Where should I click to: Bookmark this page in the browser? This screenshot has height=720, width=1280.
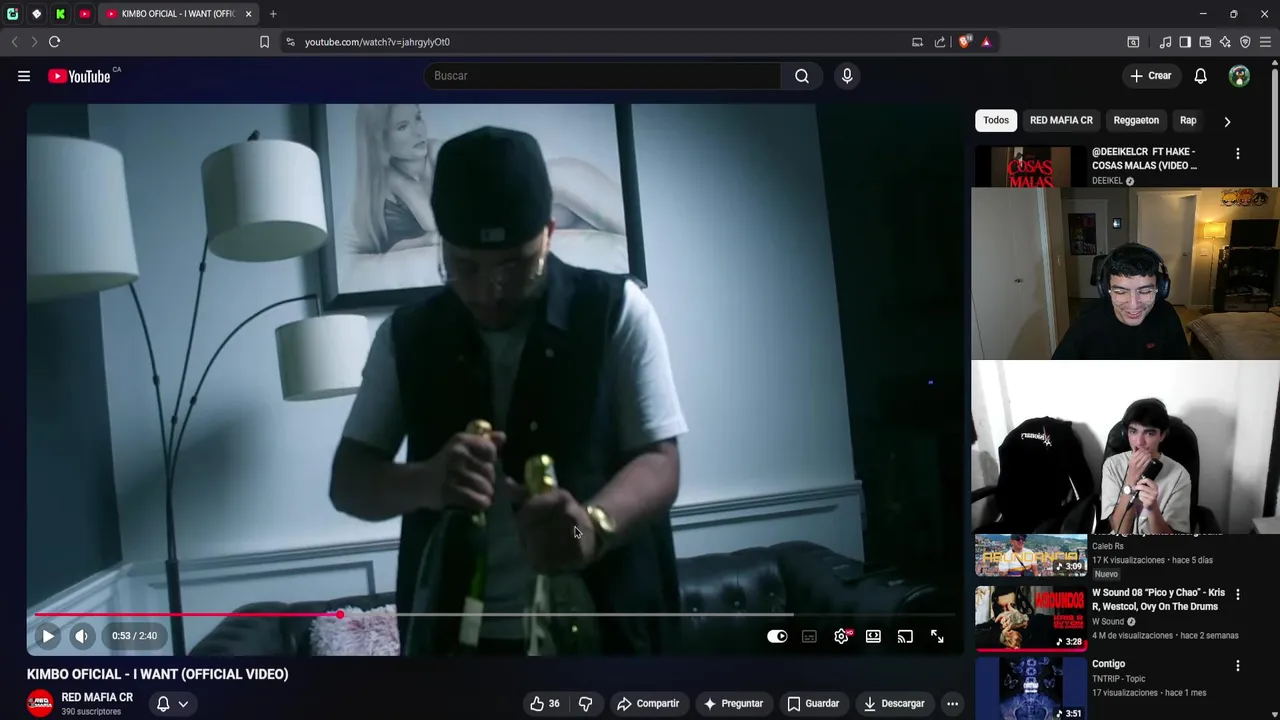pos(264,42)
